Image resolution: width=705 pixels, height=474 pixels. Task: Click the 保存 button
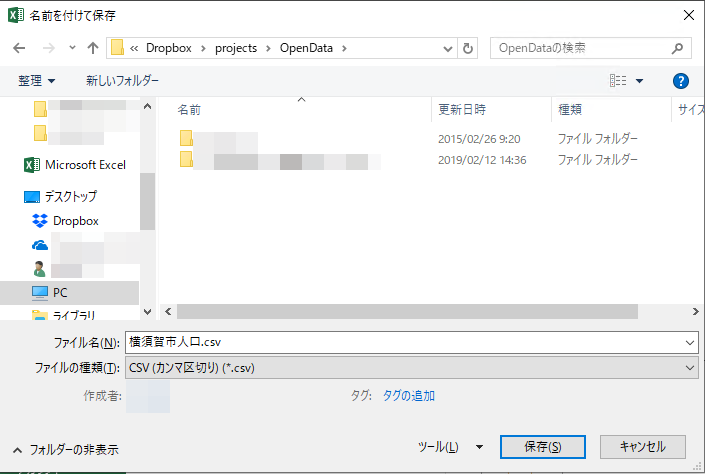point(542,447)
